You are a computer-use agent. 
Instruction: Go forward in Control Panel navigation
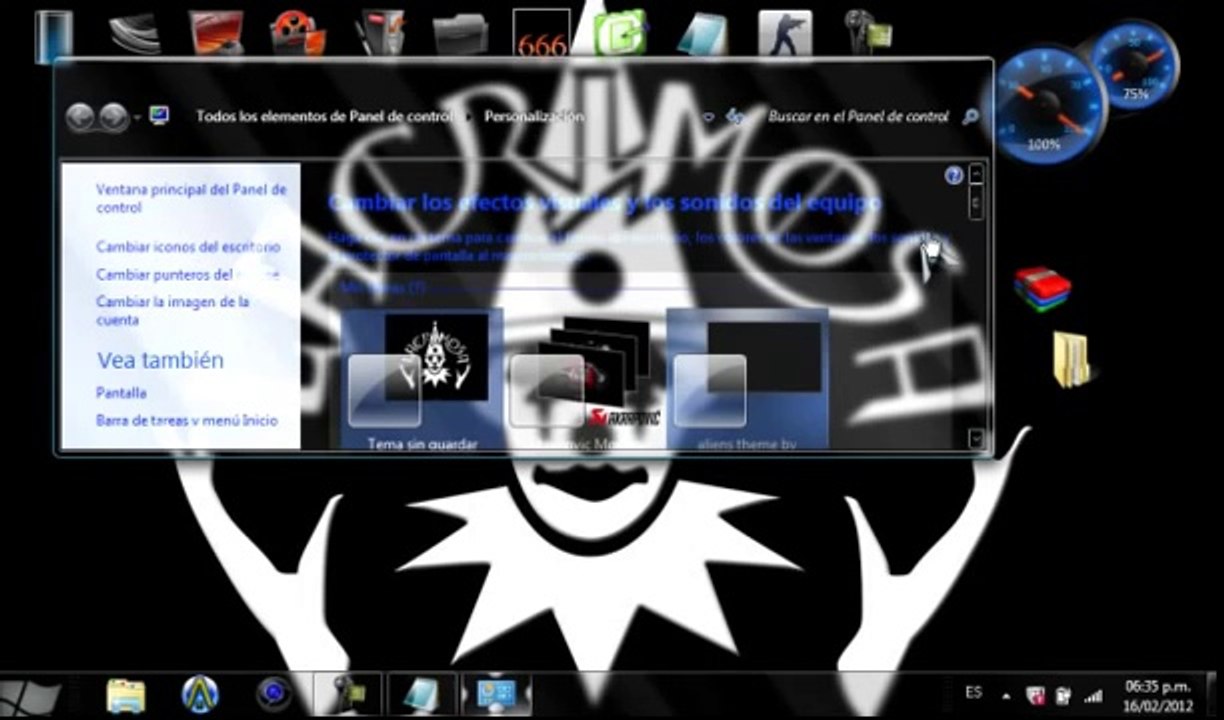coord(113,117)
